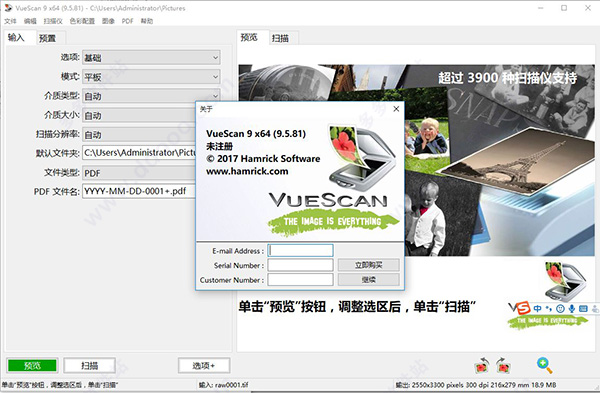The width and height of the screenshot is (600, 393).
Task: Open the 介质大小 dropdown
Action: tap(139, 115)
